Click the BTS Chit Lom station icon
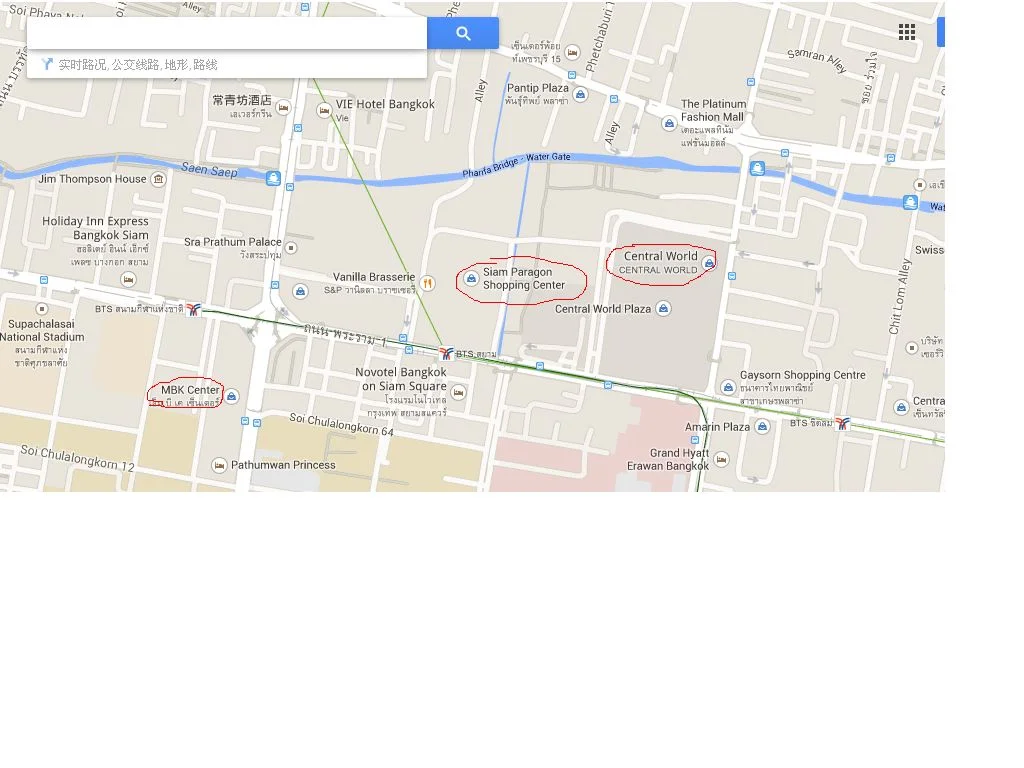Viewport: 1024px width, 768px height. pos(842,423)
